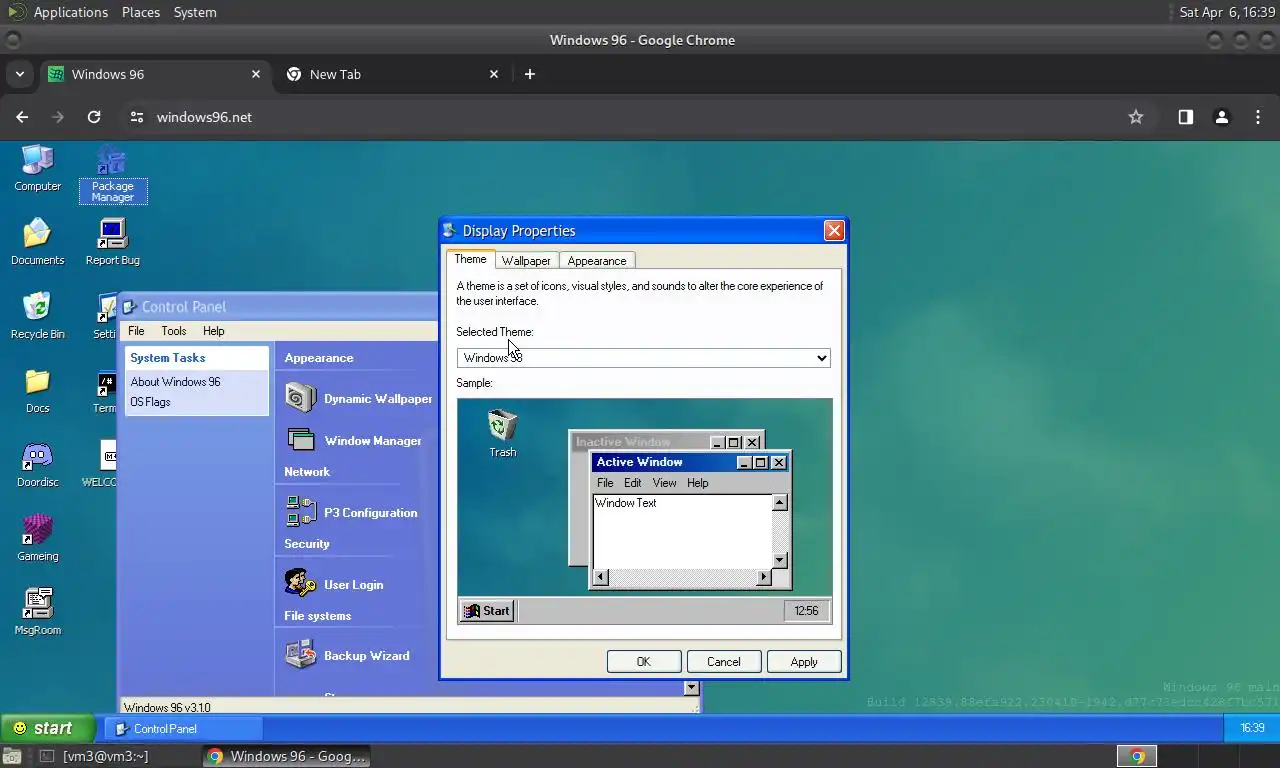Click Chrome's bookmark star icon
The width and height of the screenshot is (1280, 768).
1136,117
